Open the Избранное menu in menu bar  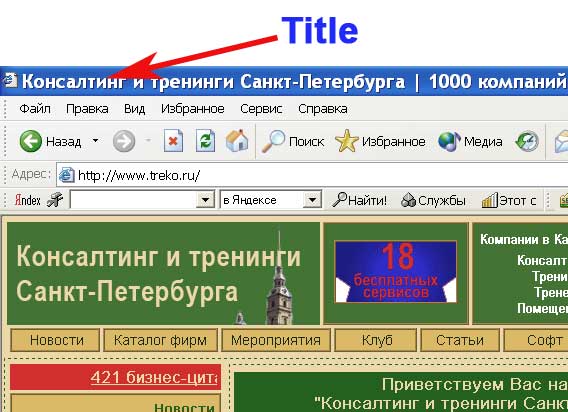pyautogui.click(x=193, y=109)
